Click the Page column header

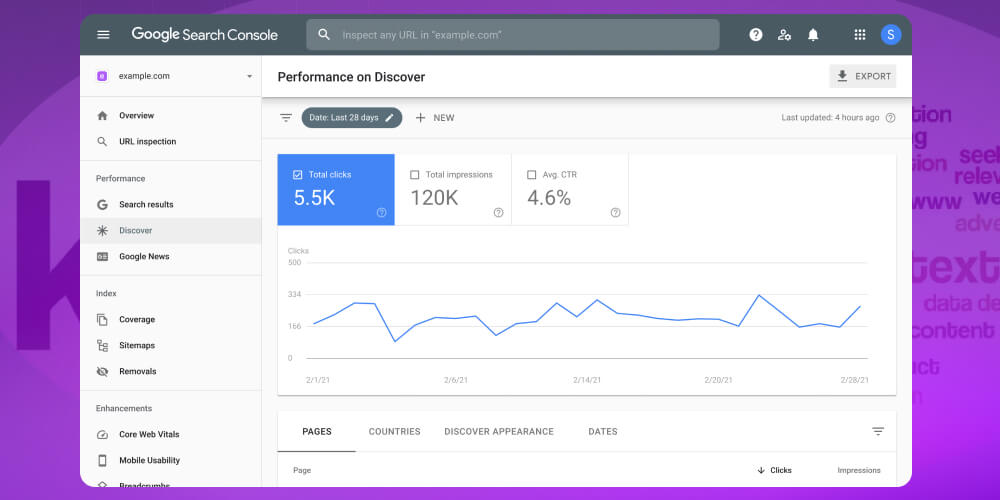point(302,471)
